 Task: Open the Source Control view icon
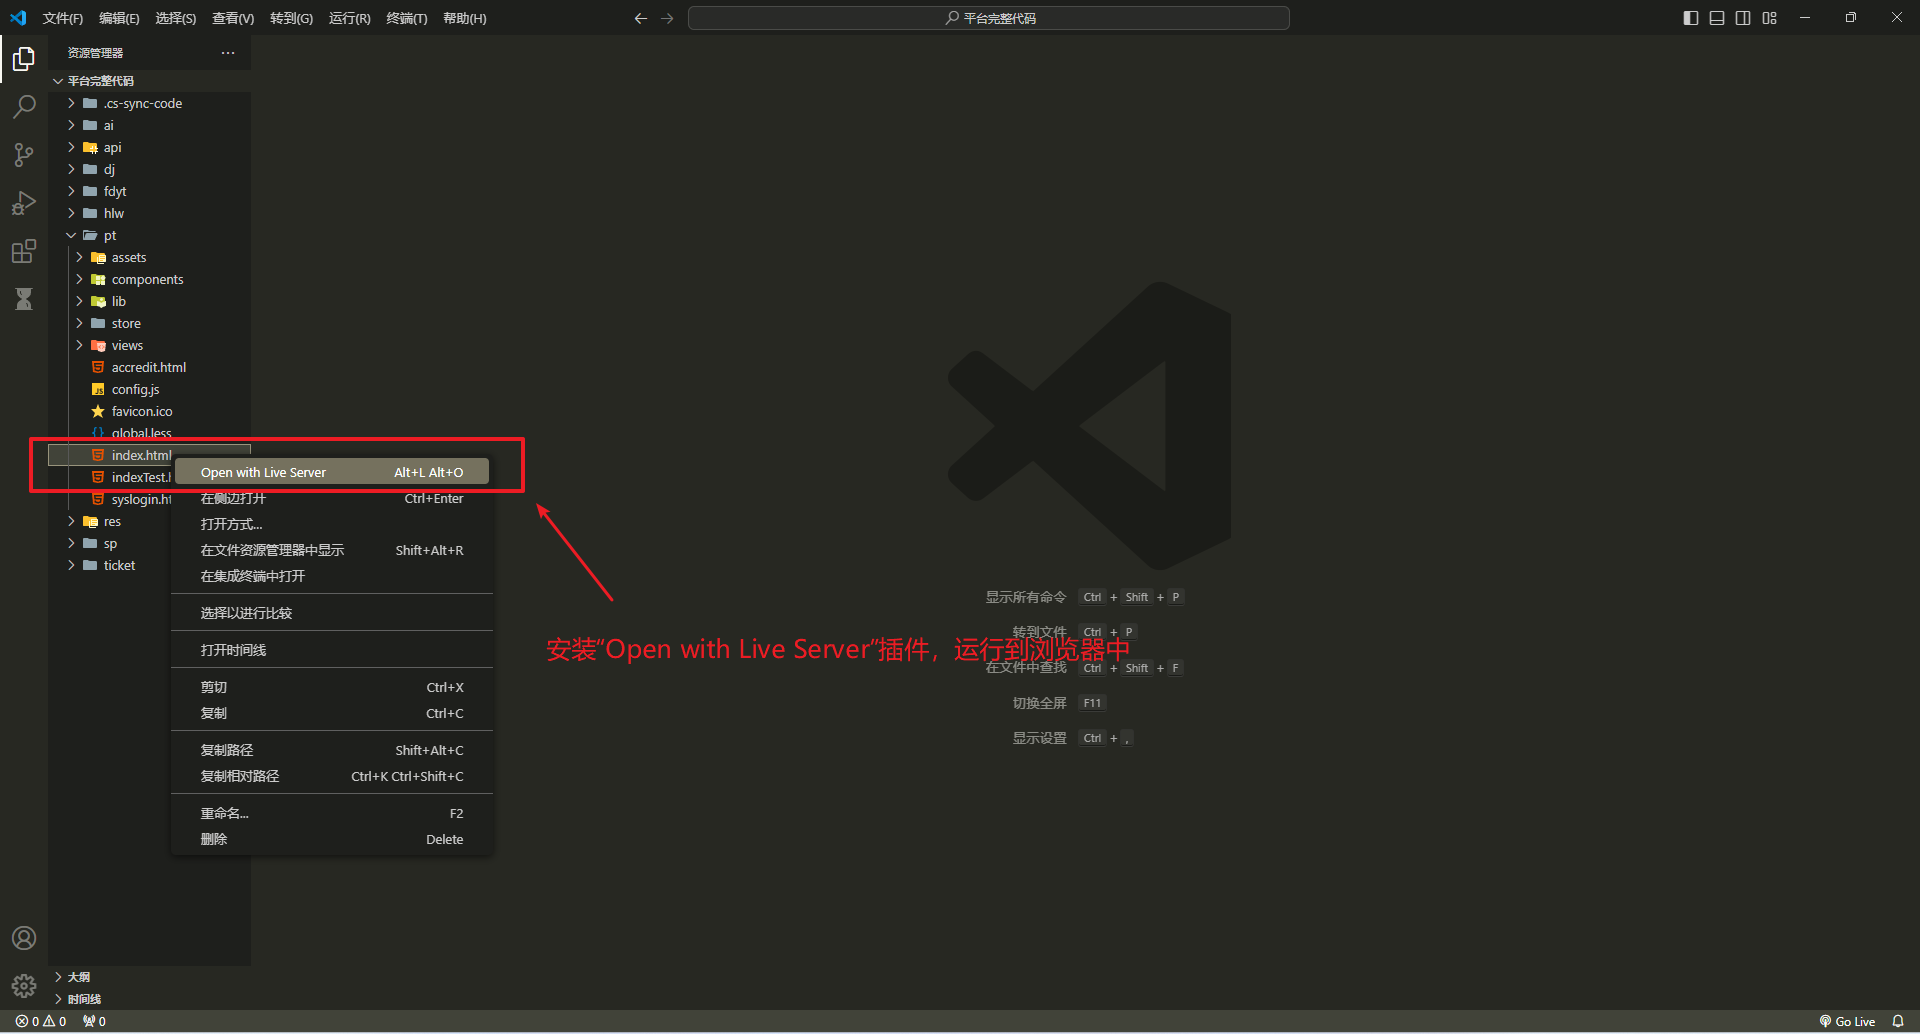pos(24,155)
